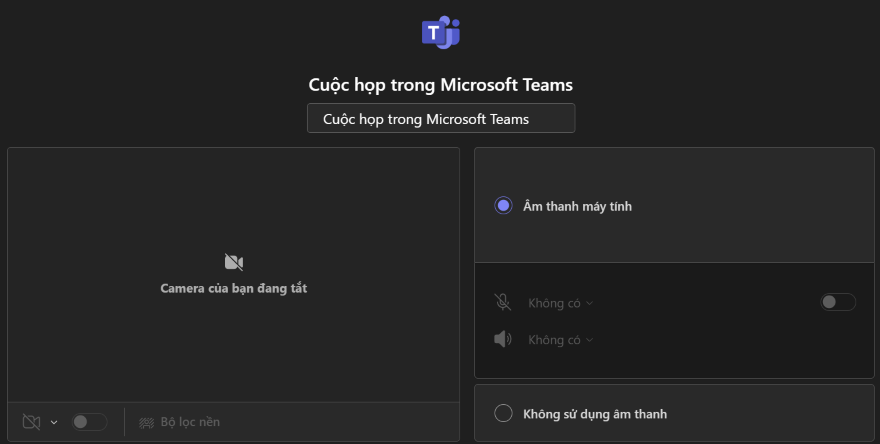The height and width of the screenshot is (444, 880).
Task: Select "Âm thanh máy tính" radio button
Action: coord(503,206)
